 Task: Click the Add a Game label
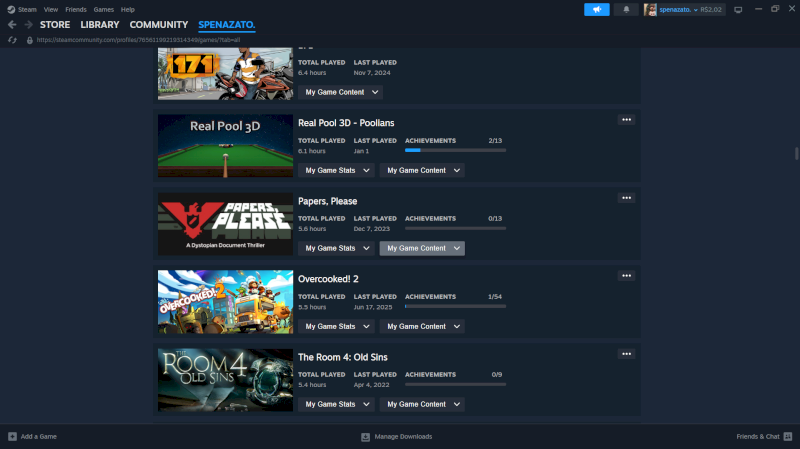tap(39, 436)
